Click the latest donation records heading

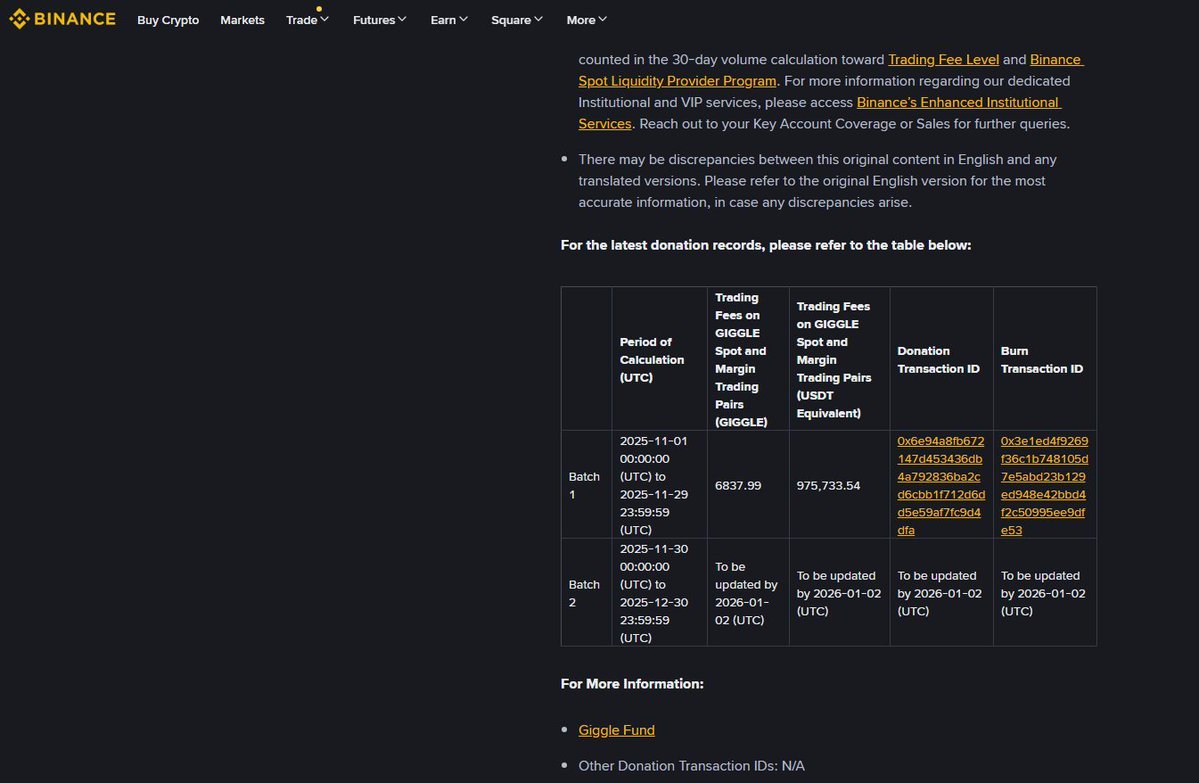tap(765, 245)
